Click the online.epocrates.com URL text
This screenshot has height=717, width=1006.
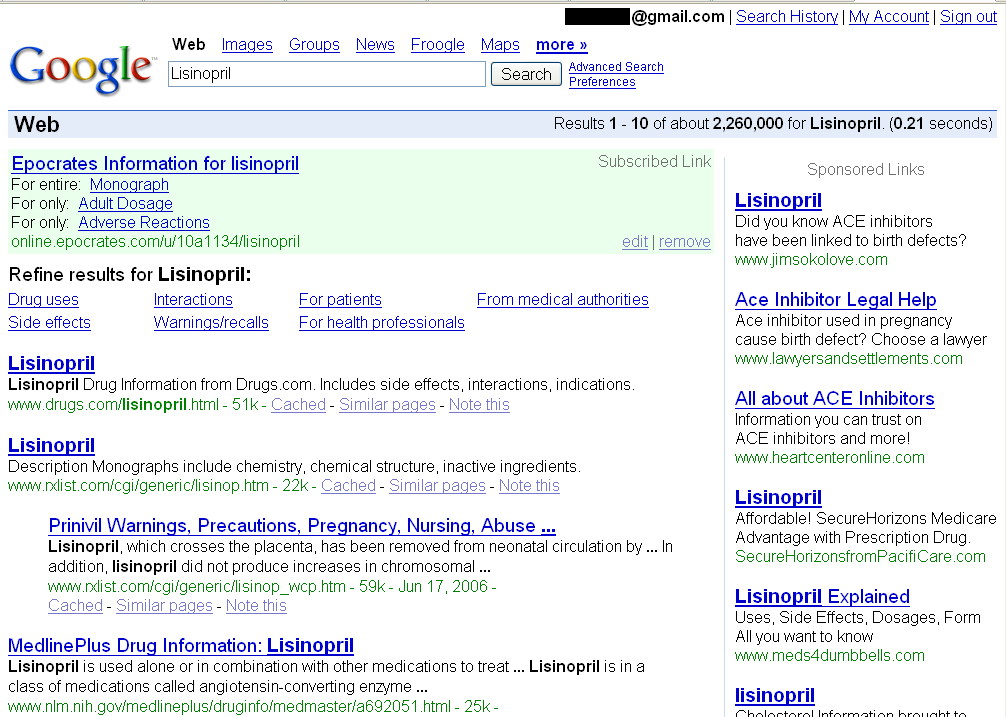(155, 242)
